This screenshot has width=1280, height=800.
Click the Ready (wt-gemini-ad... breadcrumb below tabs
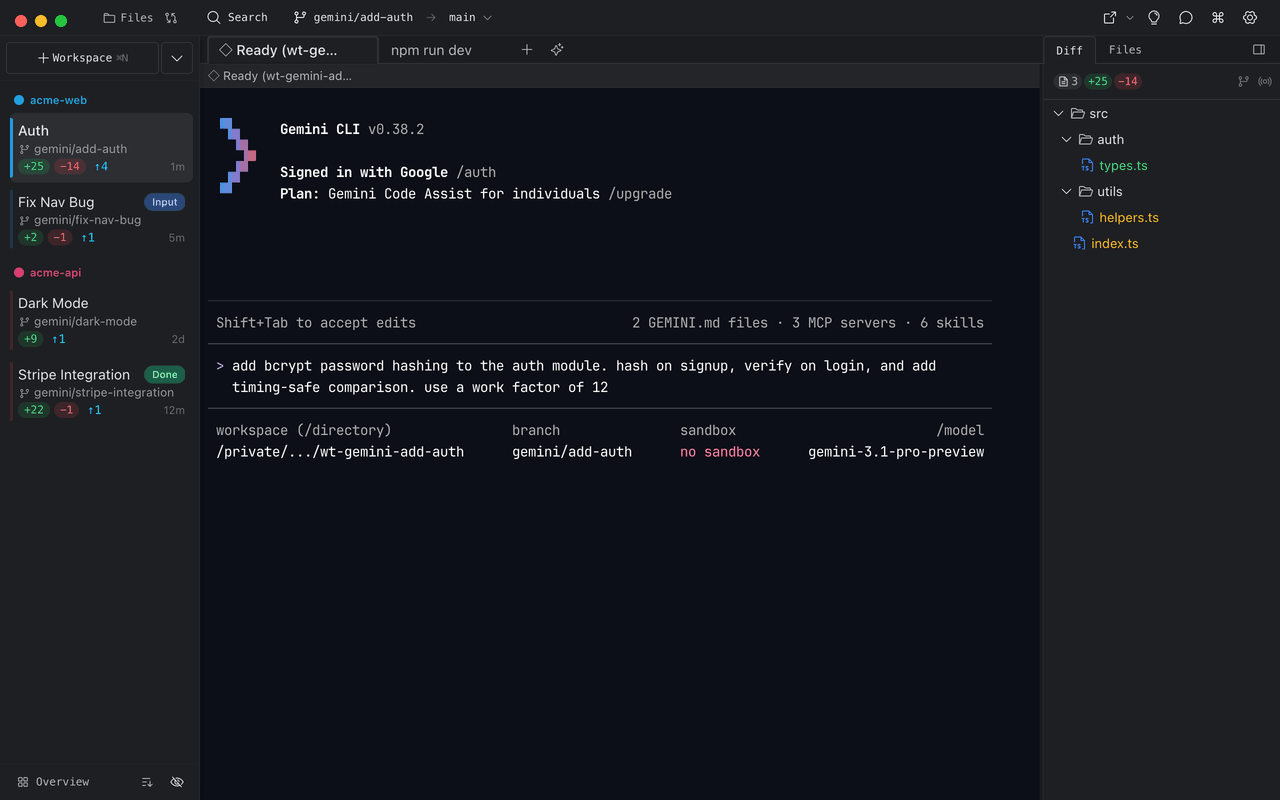[x=280, y=76]
